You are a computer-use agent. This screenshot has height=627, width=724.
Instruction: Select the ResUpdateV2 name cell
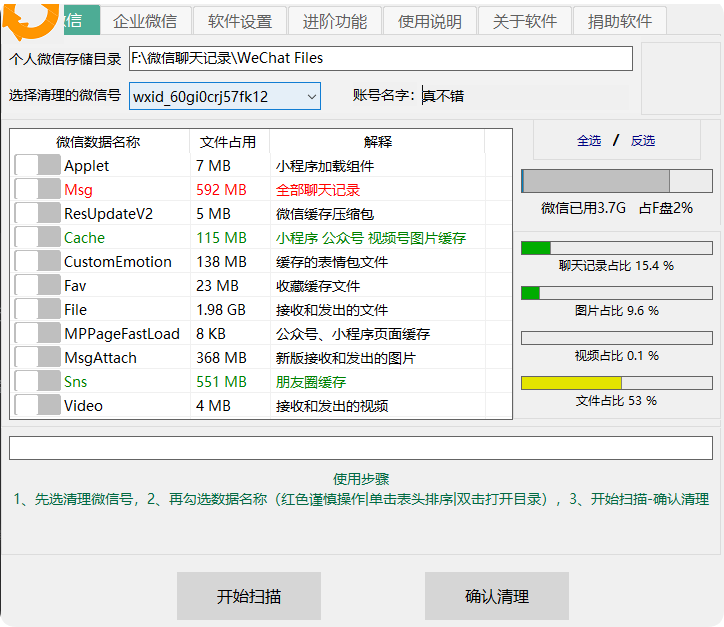(109, 213)
